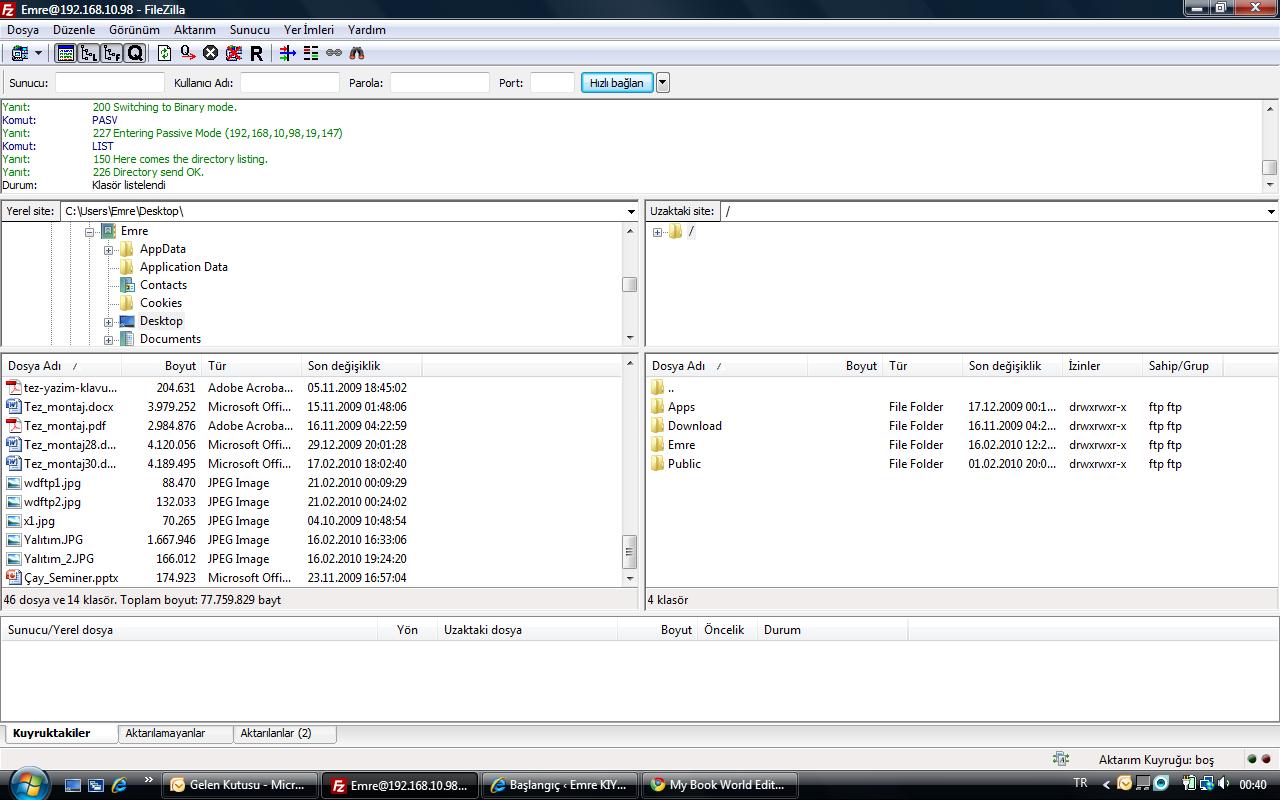The image size is (1280, 800).
Task: Expand the Documents tree node
Action: click(108, 339)
